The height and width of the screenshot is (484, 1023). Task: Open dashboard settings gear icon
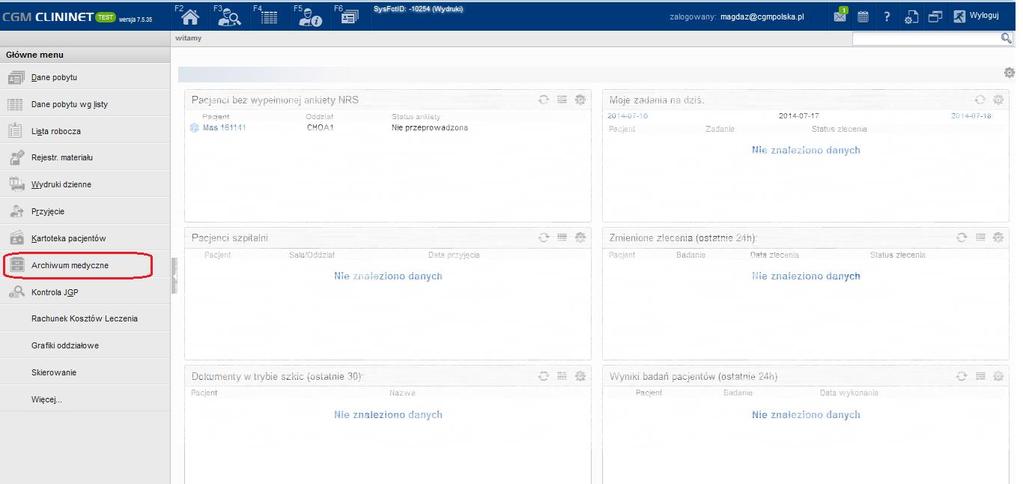(x=1009, y=73)
